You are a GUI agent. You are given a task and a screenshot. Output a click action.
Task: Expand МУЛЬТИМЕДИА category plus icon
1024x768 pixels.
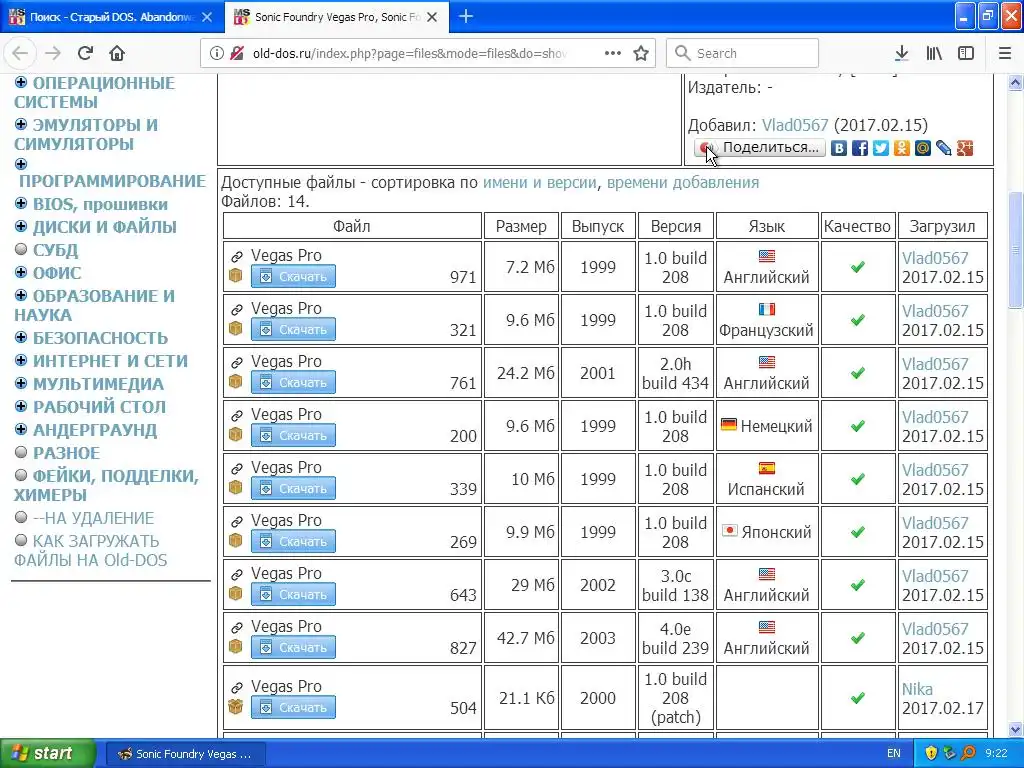(21, 383)
